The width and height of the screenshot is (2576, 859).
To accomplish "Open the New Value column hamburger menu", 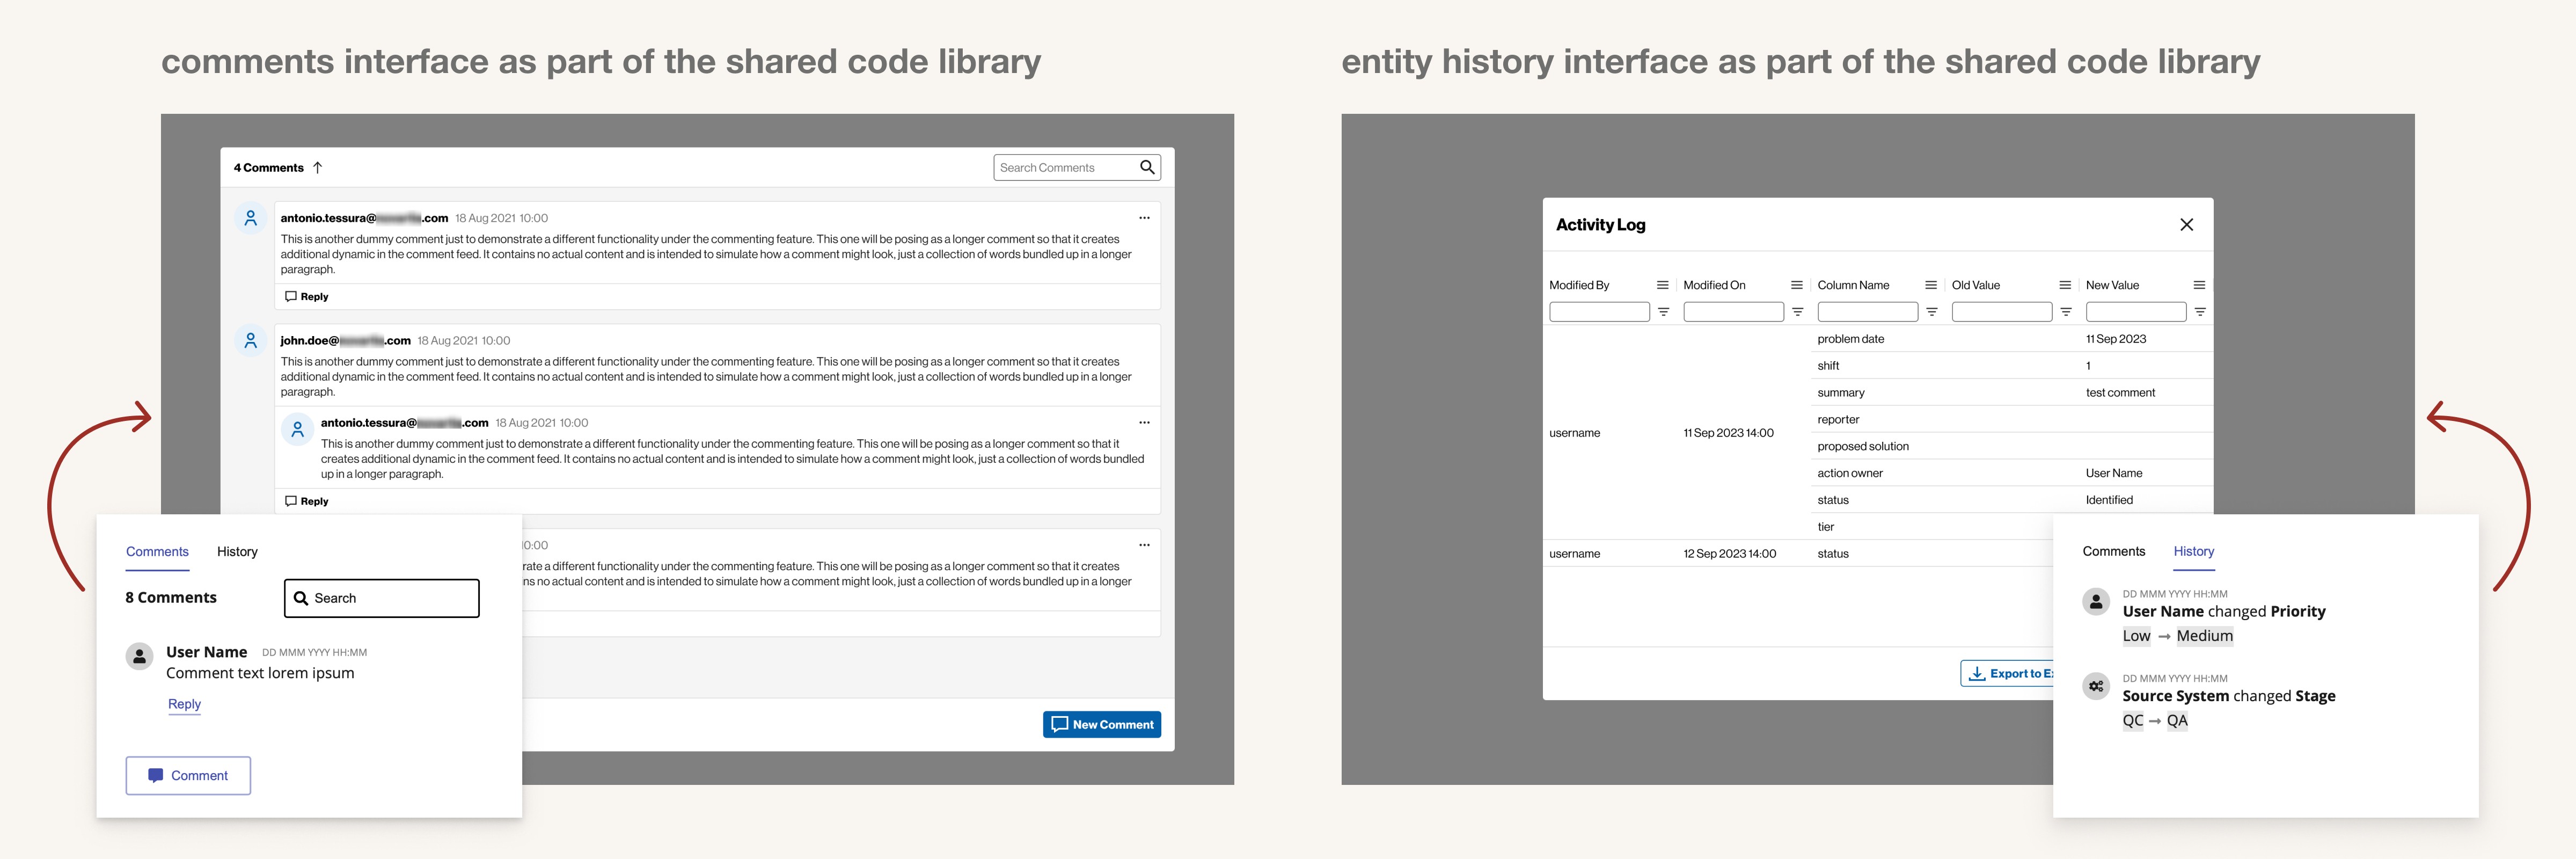I will (x=2198, y=285).
